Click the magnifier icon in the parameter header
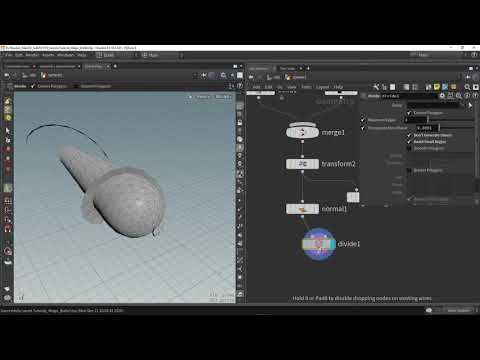480x360 pixels. click(x=459, y=96)
